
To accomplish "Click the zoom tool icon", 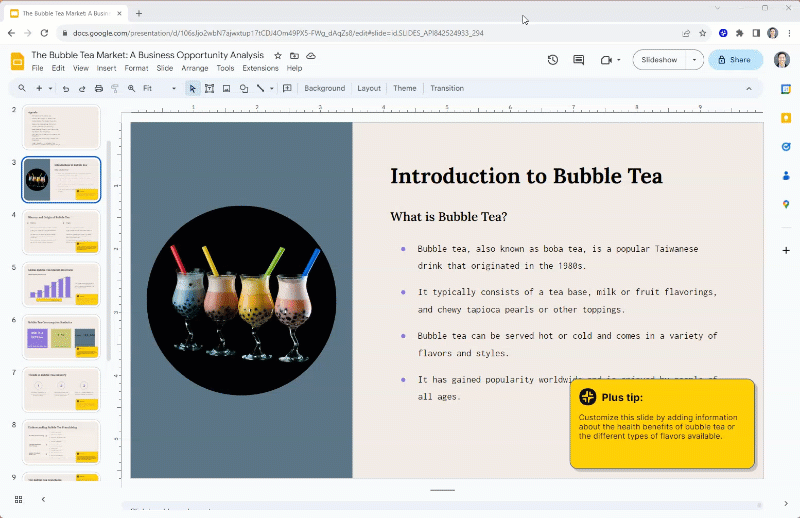I will (132, 88).
